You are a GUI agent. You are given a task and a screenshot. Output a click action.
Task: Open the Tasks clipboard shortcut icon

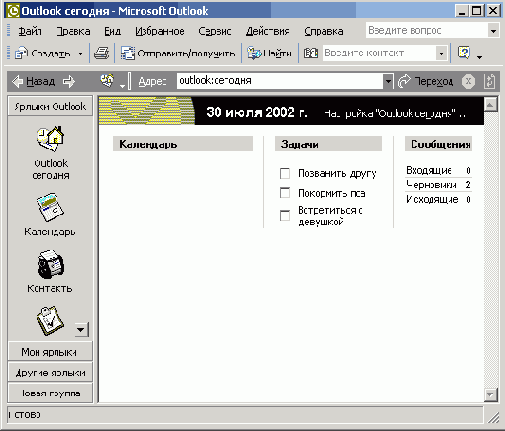click(x=50, y=321)
